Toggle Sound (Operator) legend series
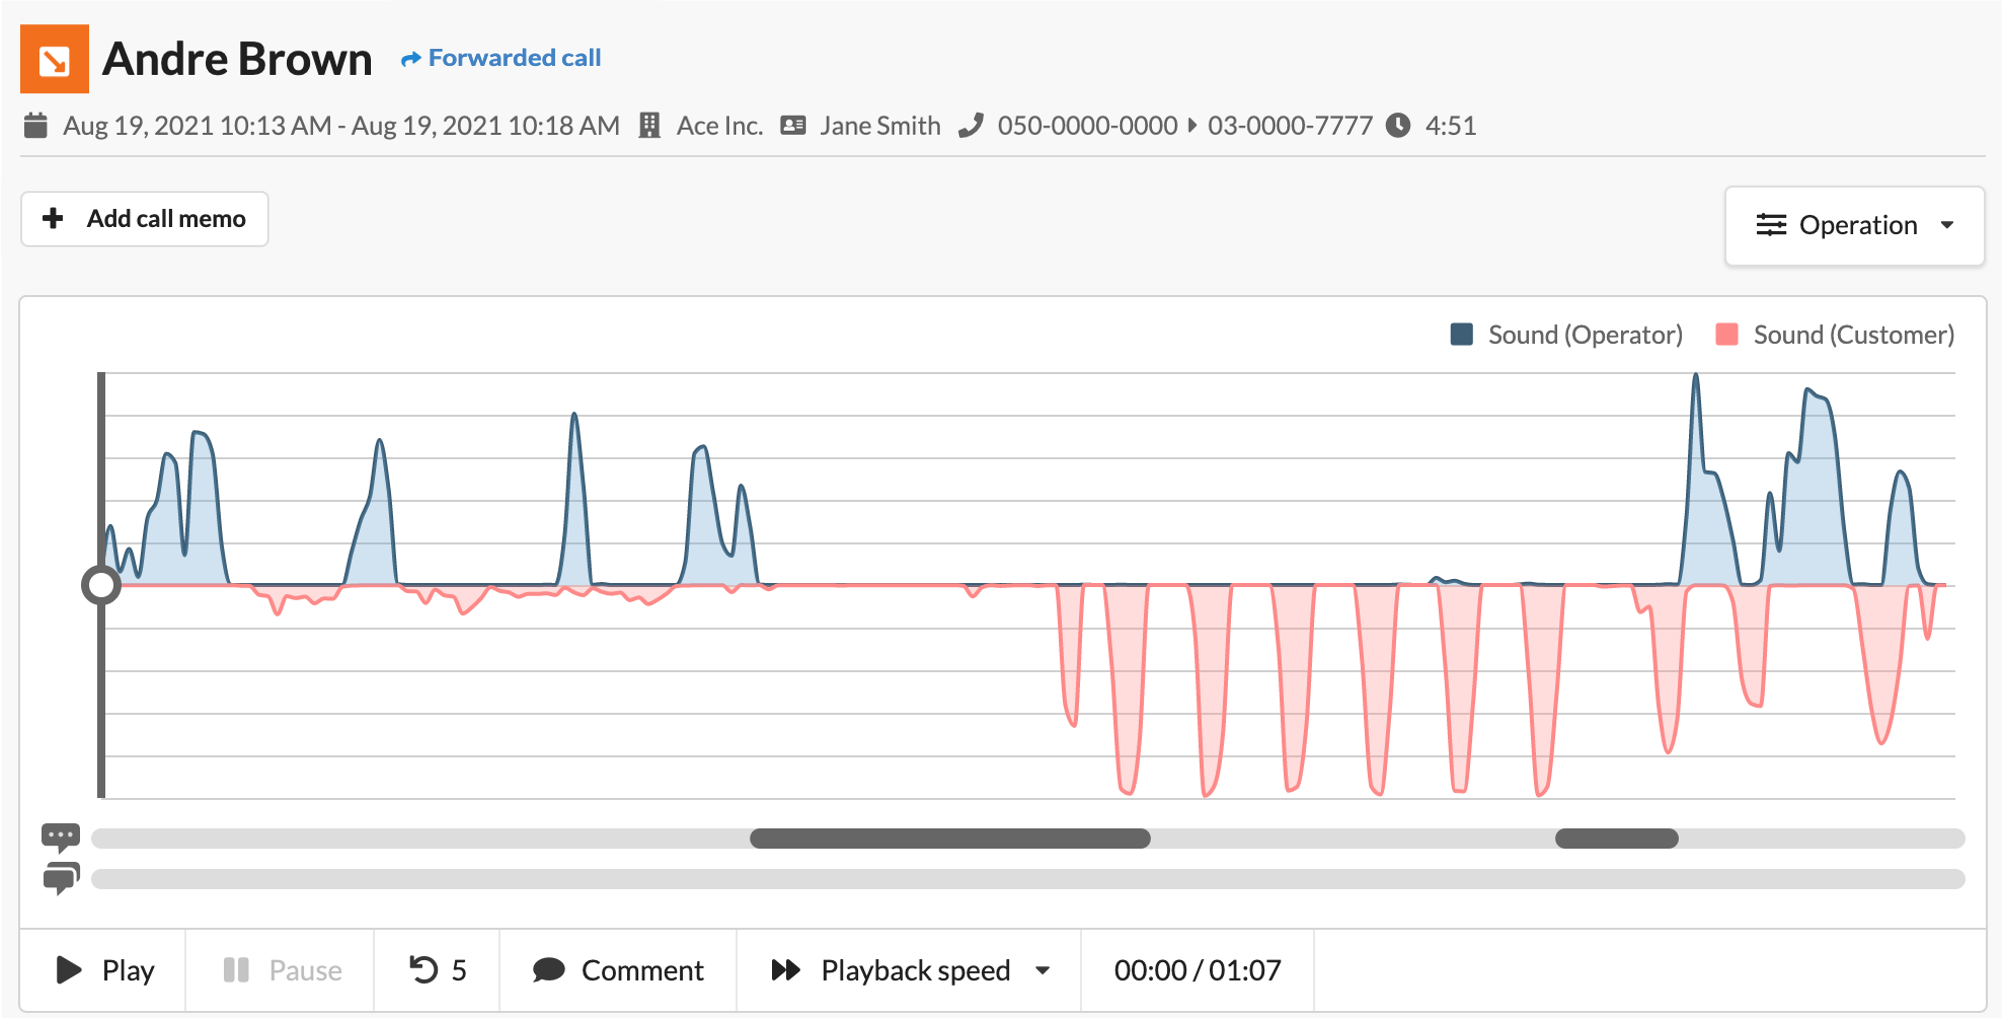Viewport: 2002px width, 1018px height. [x=1566, y=335]
